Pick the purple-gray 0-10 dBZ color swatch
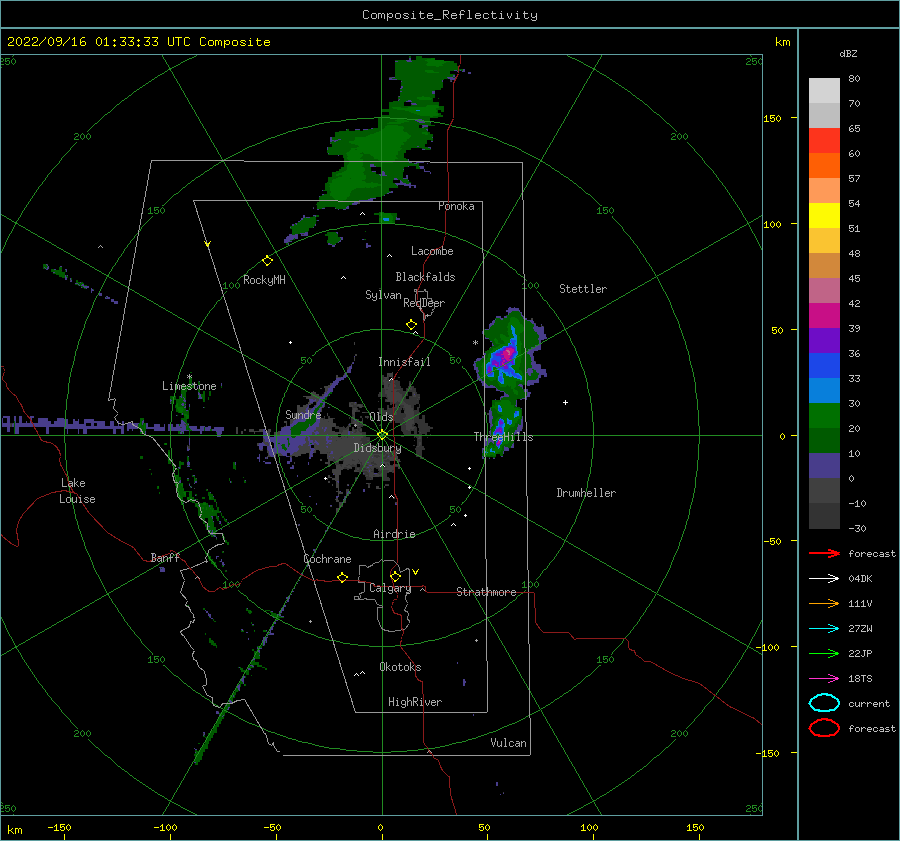 coord(824,466)
